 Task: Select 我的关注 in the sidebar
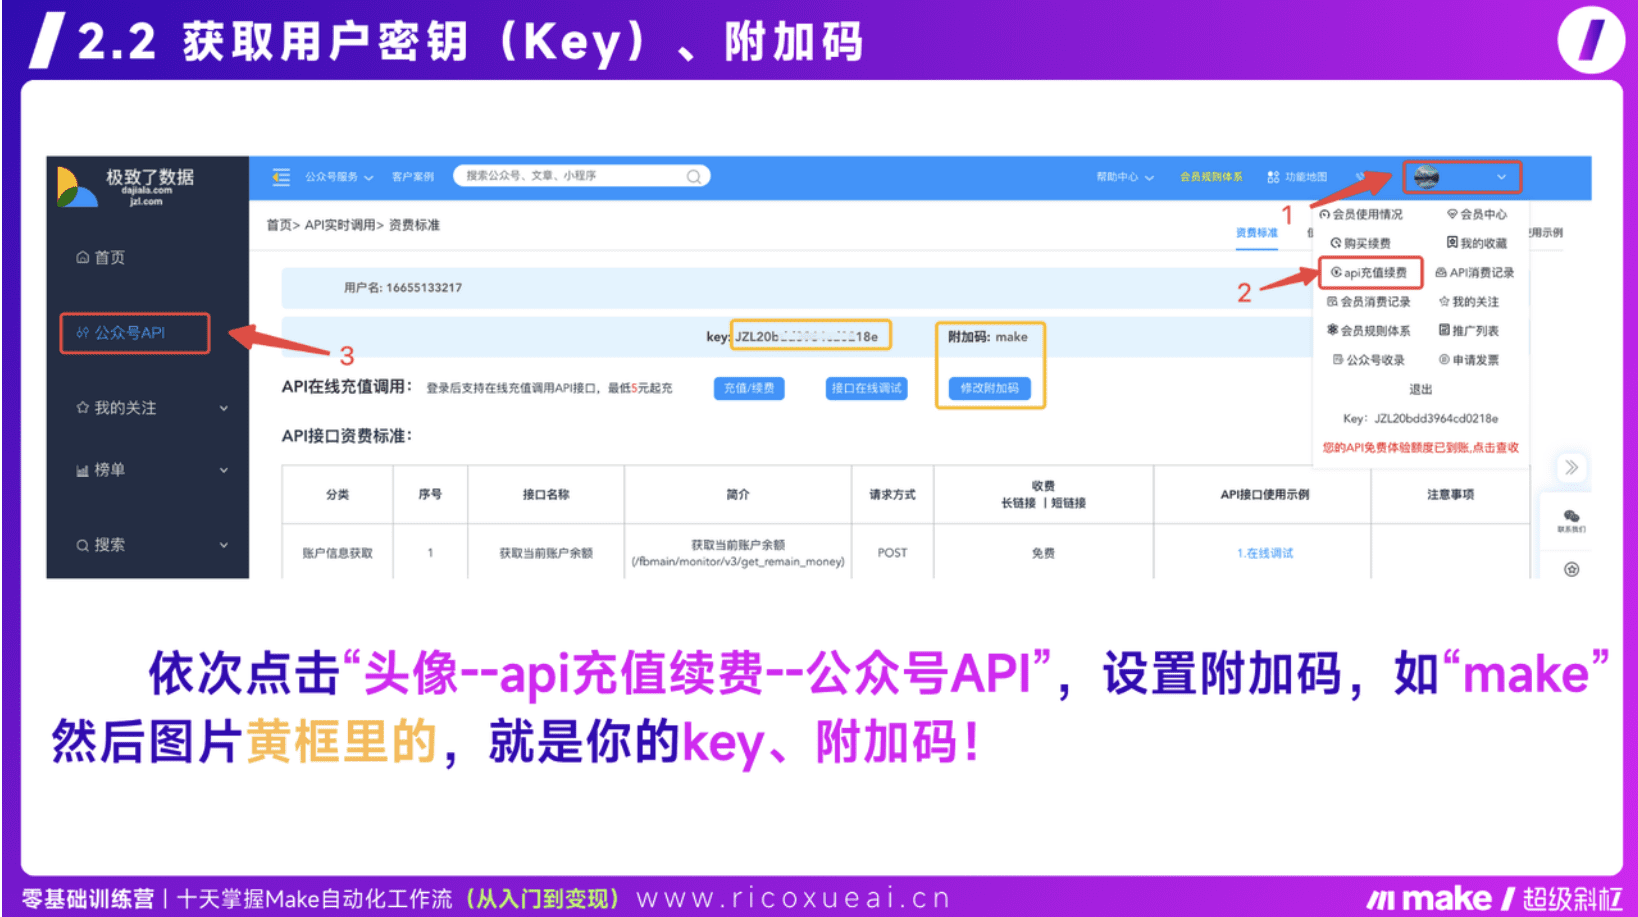[x=123, y=407]
